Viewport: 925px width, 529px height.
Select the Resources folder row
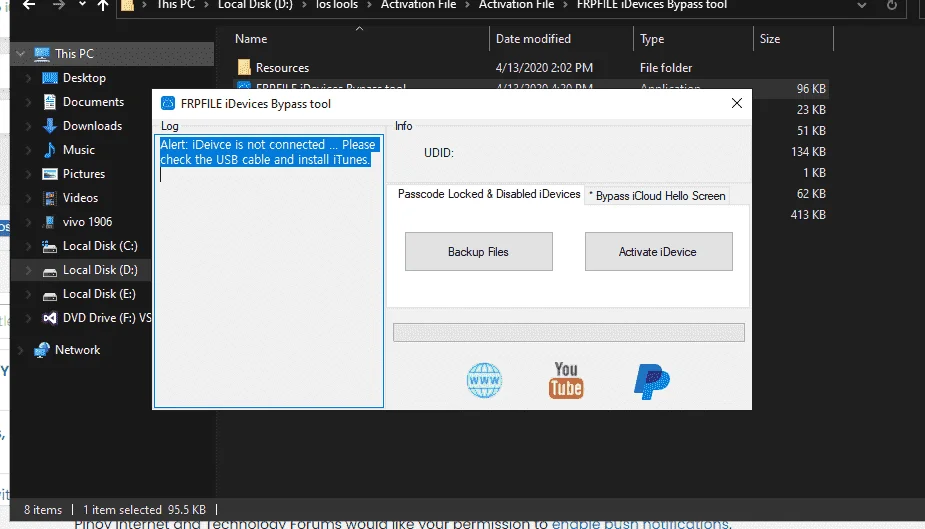pyautogui.click(x=531, y=67)
